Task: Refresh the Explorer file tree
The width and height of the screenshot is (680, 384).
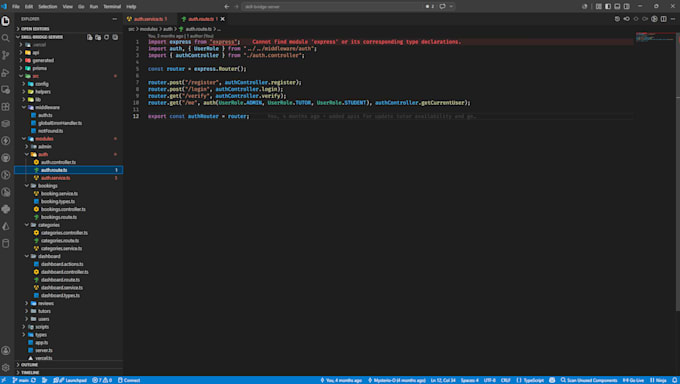Action: (x=107, y=37)
